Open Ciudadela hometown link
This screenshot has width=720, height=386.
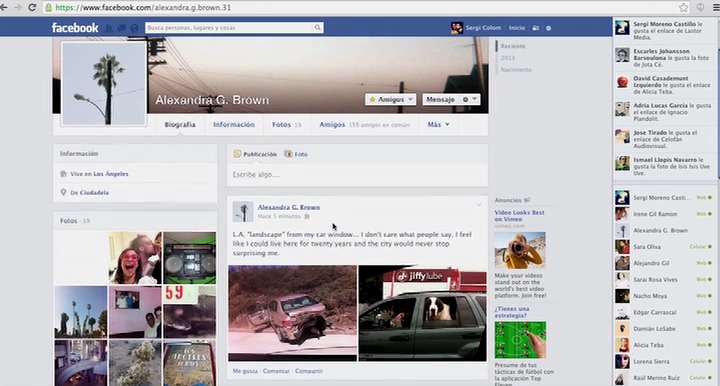(x=94, y=193)
